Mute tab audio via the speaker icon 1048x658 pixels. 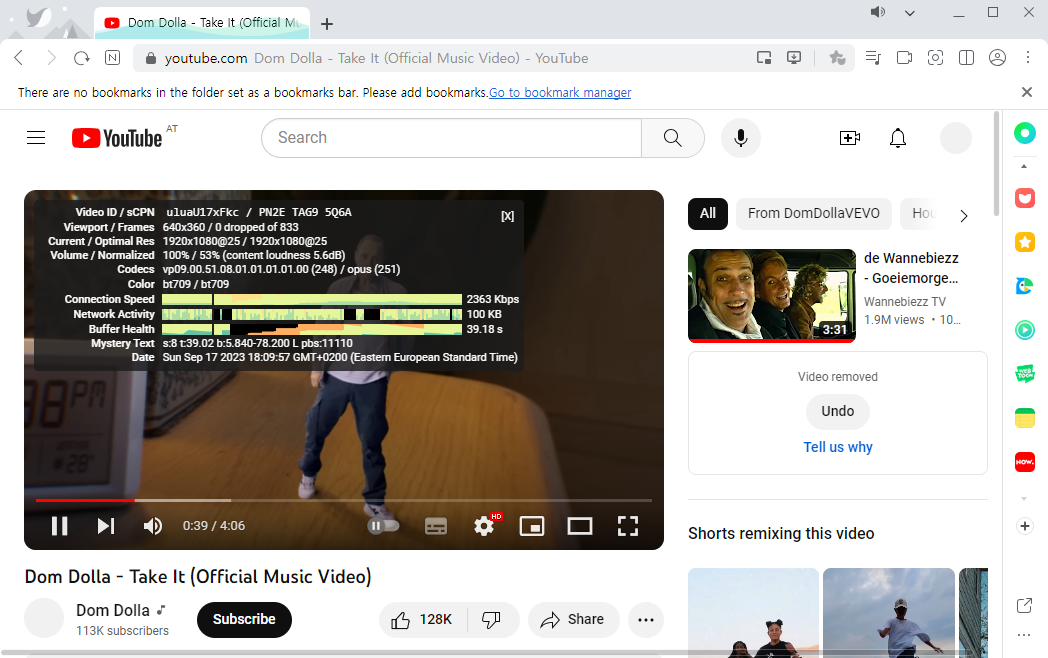[x=878, y=12]
